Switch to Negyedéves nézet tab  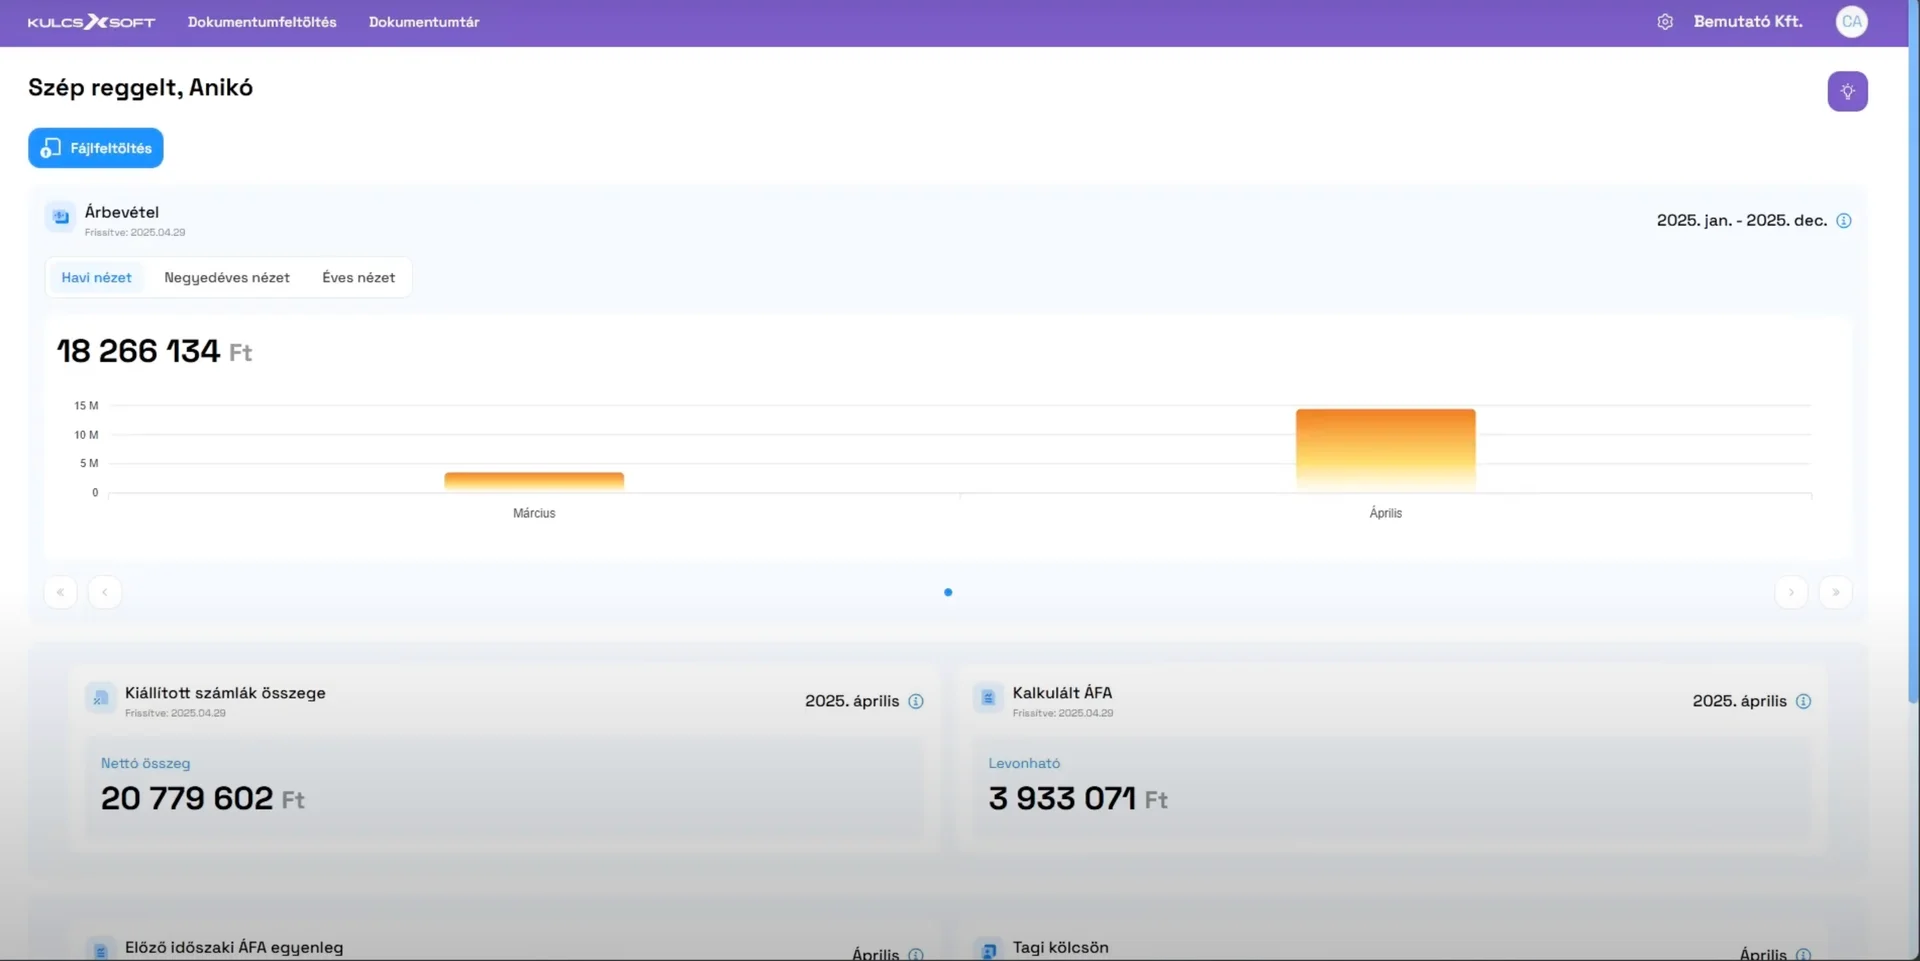pos(227,277)
